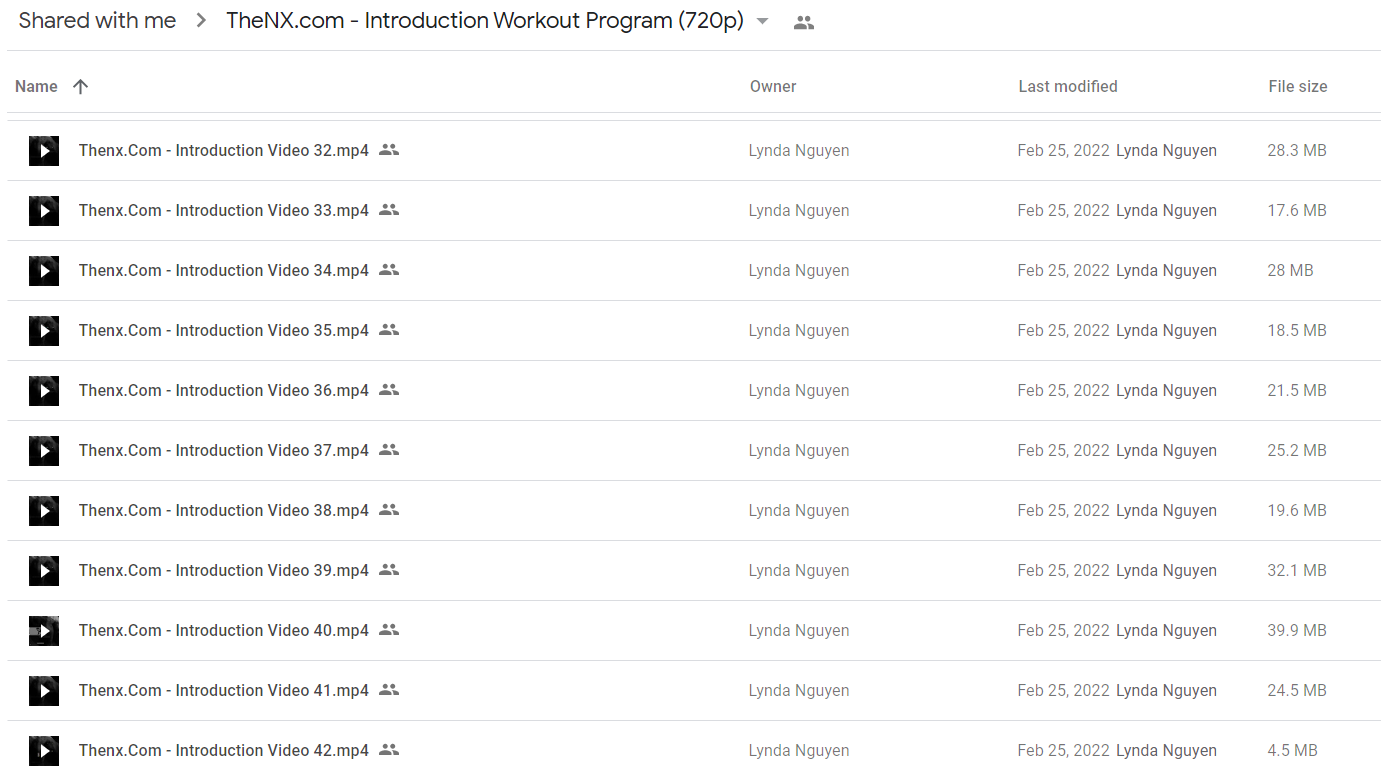
Task: Click the shared icon next to Video 37.mp4
Action: pyautogui.click(x=389, y=450)
